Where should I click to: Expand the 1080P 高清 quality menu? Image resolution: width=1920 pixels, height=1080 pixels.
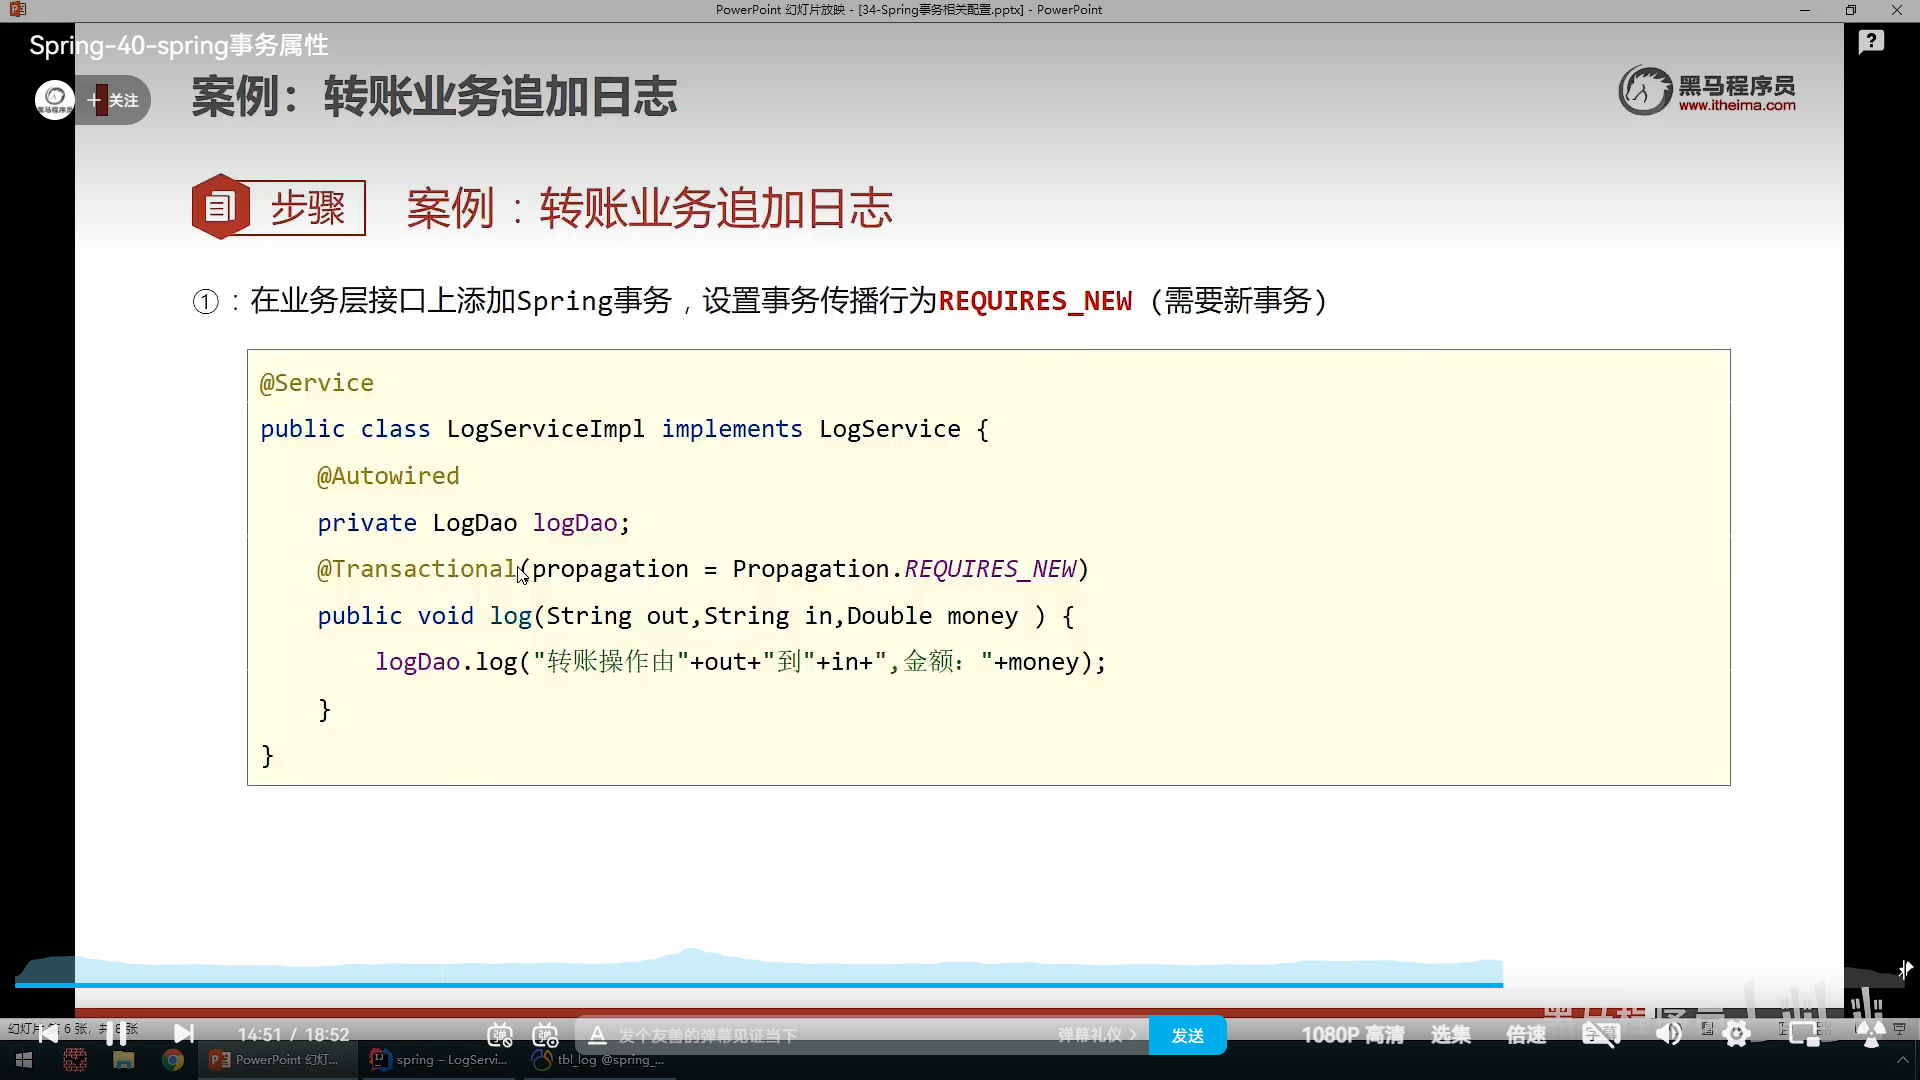[x=1352, y=1035]
